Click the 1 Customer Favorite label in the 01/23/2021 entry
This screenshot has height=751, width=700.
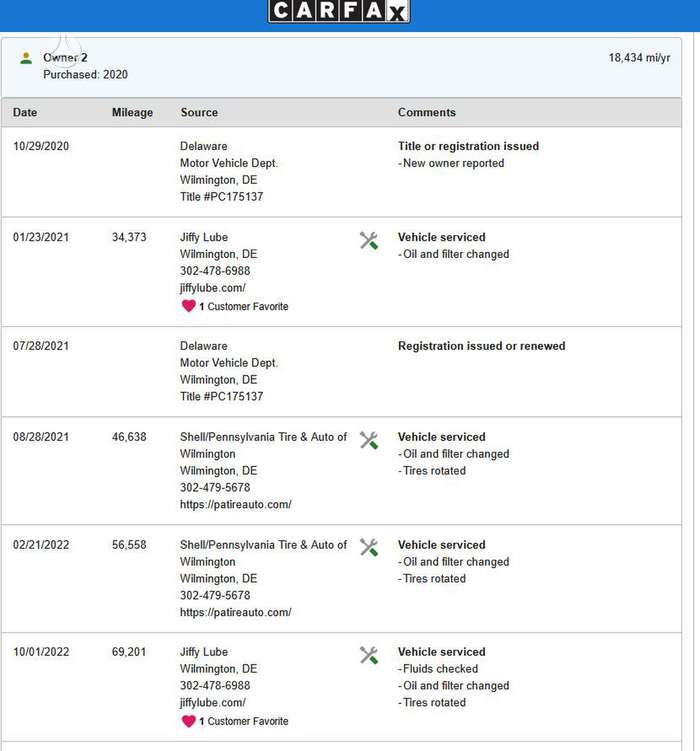[244, 307]
